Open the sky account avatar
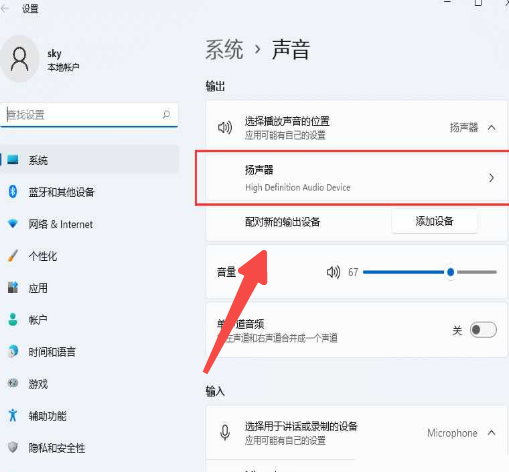The image size is (509, 472). [19, 59]
